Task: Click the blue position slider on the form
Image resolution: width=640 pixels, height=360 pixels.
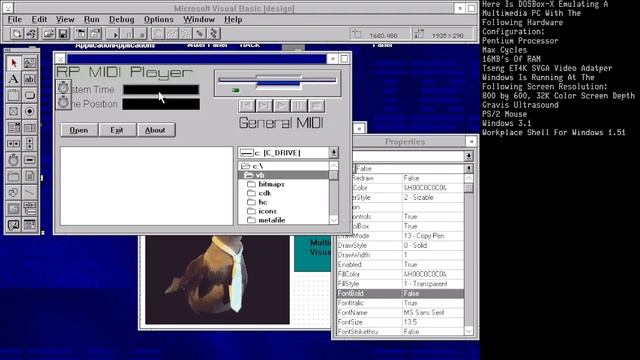Action: click(278, 83)
